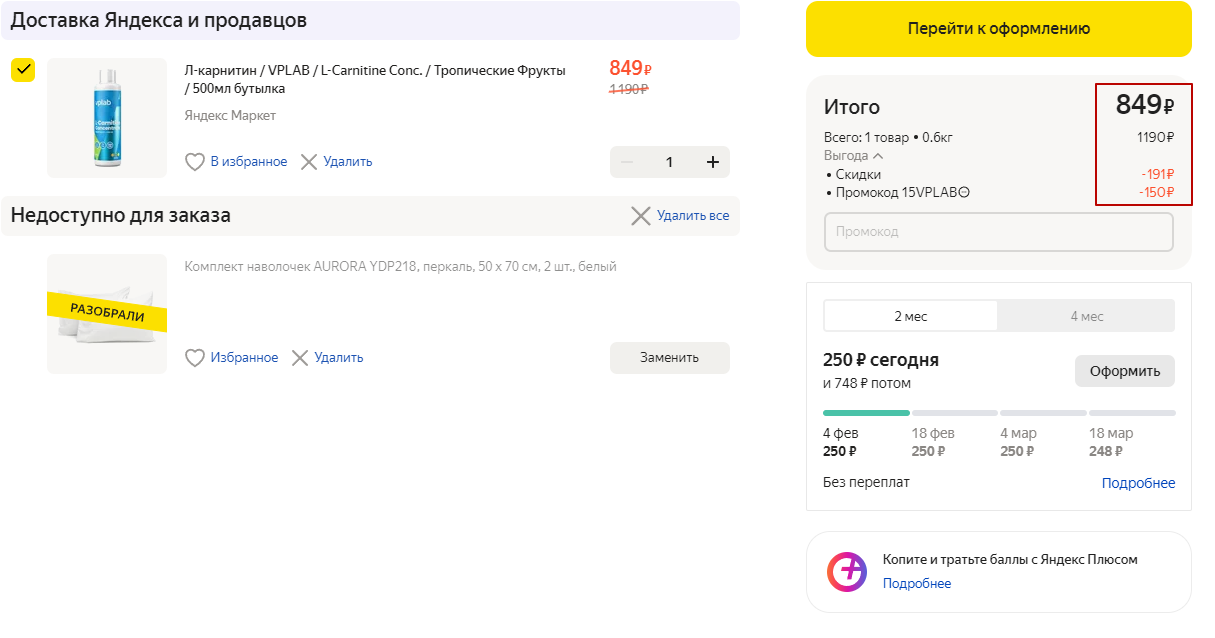Open L-Carnitine bottle product thumbnail

click(107, 118)
